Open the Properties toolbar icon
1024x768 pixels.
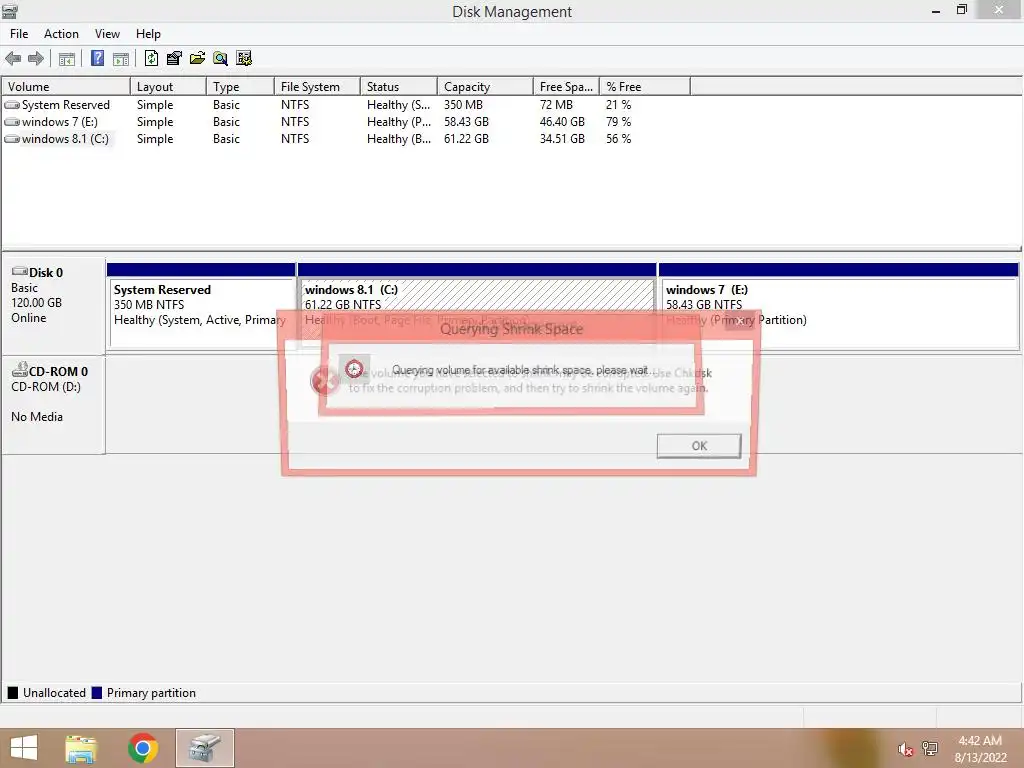174,58
